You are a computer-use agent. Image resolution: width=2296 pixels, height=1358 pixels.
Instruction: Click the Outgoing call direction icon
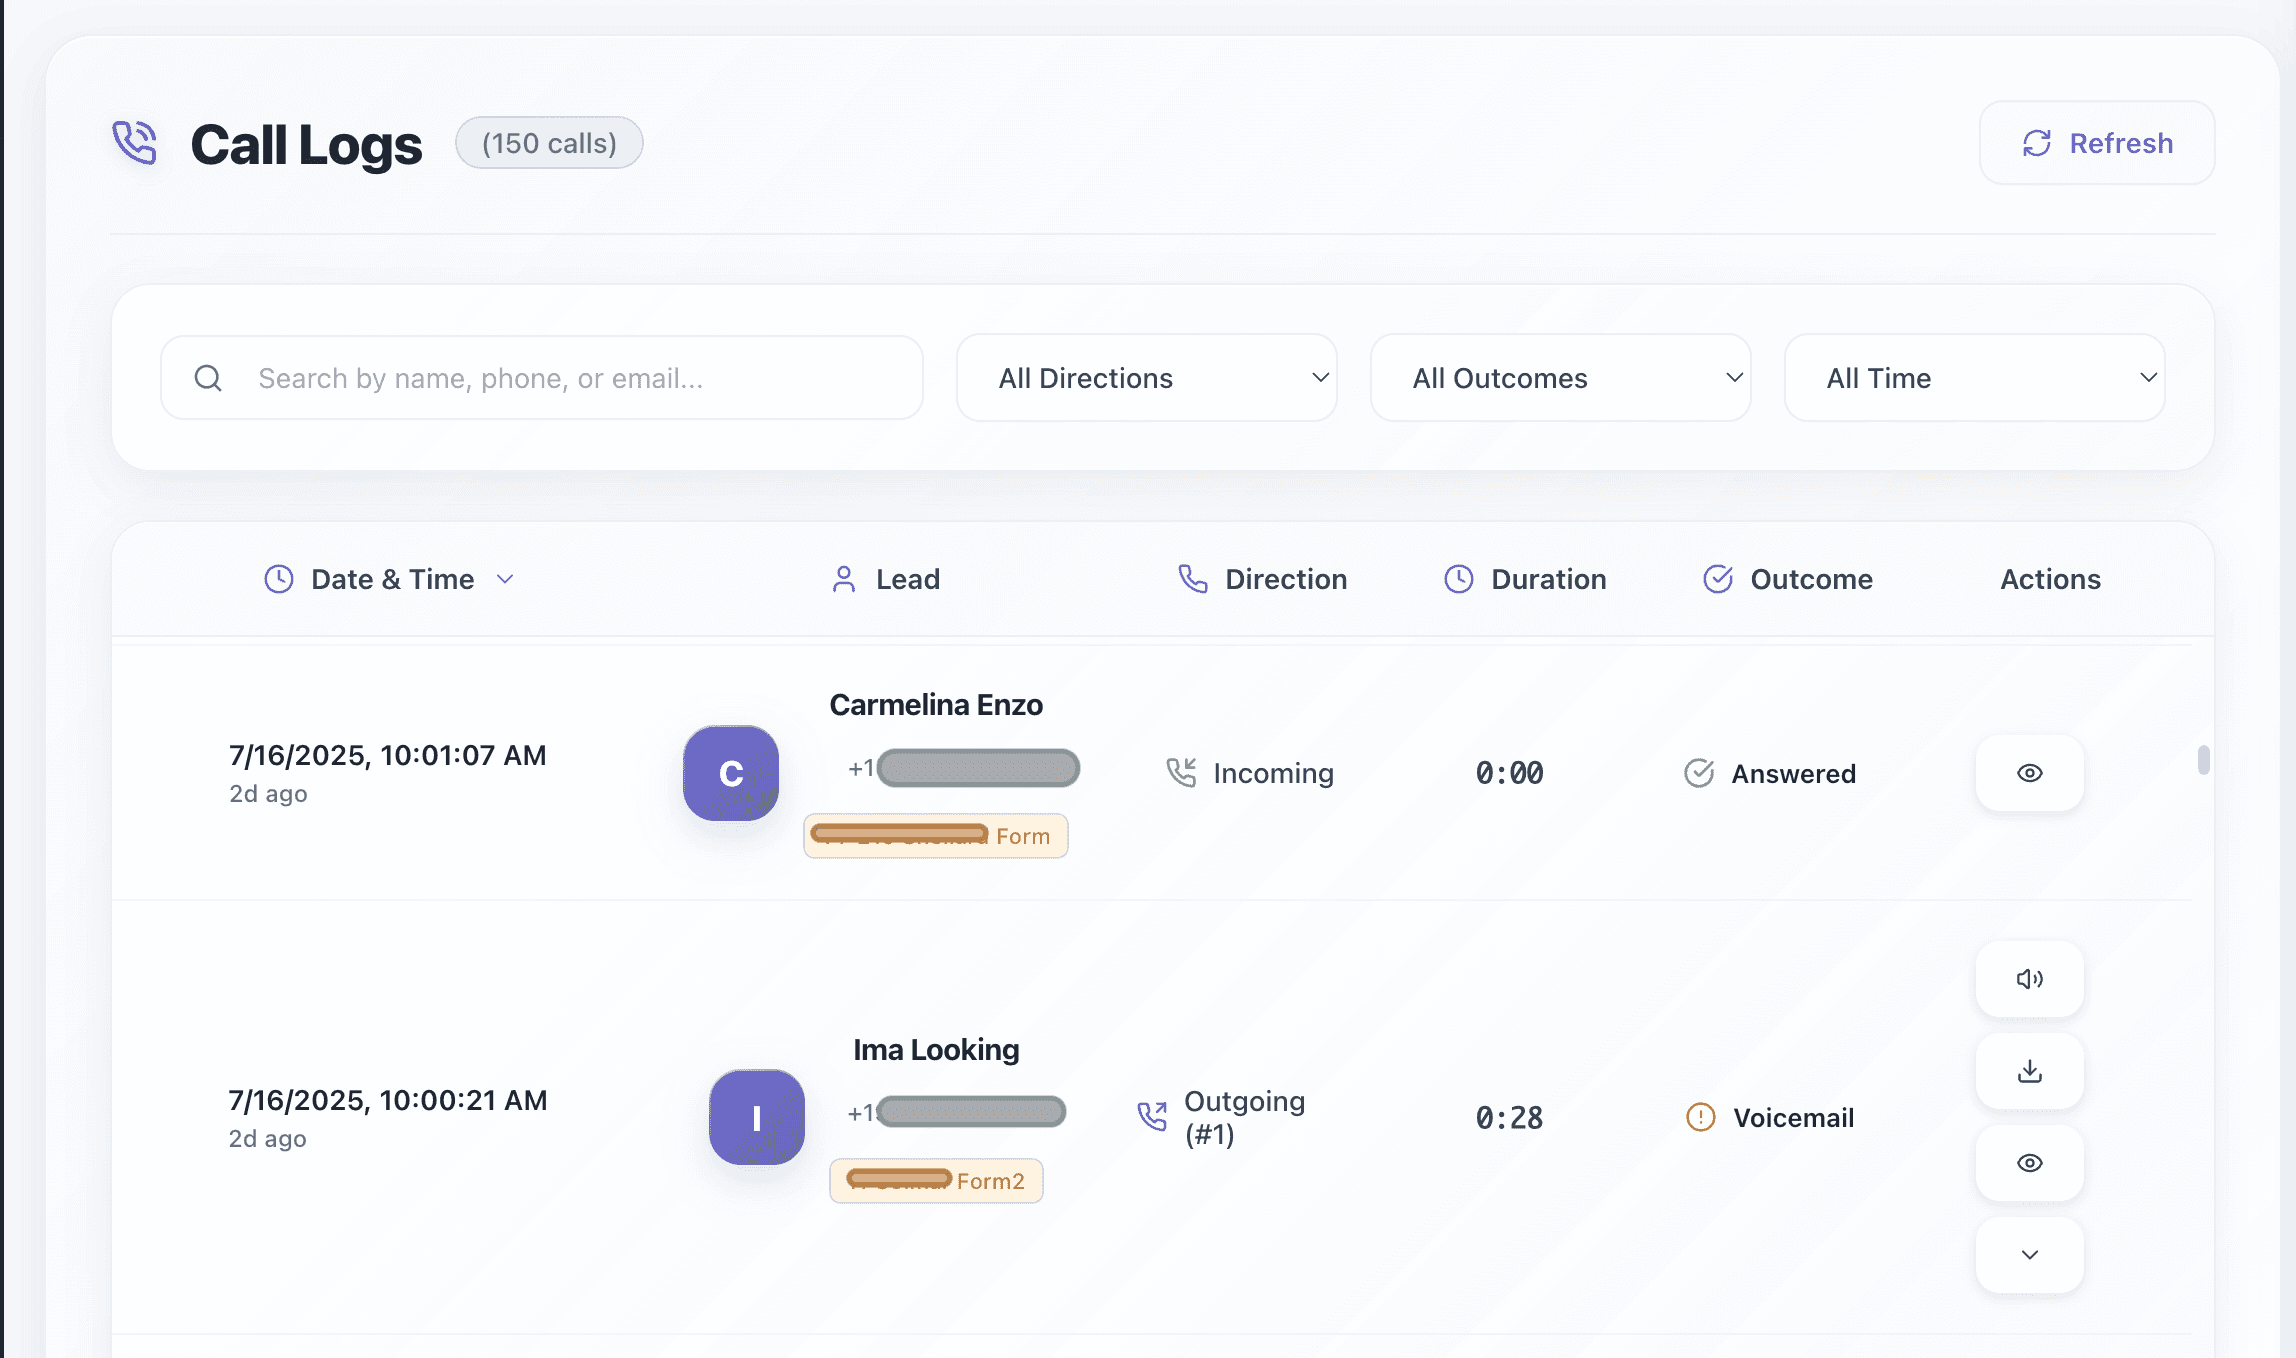click(1152, 1116)
